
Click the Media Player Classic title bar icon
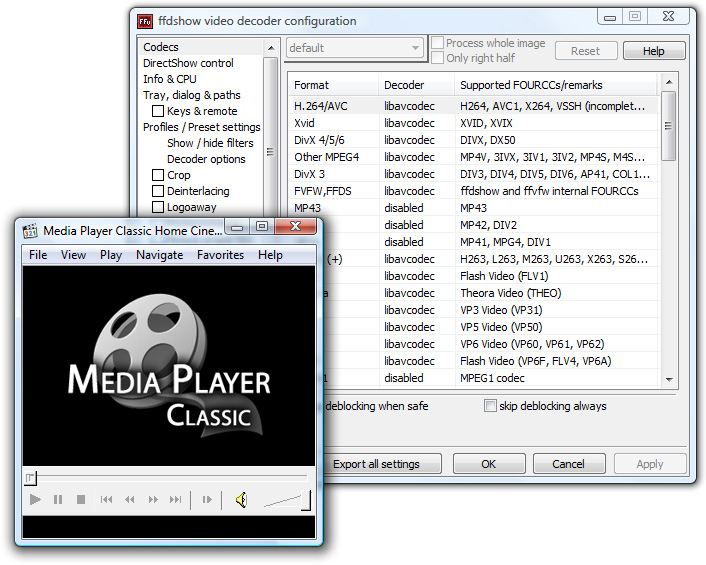coord(30,231)
